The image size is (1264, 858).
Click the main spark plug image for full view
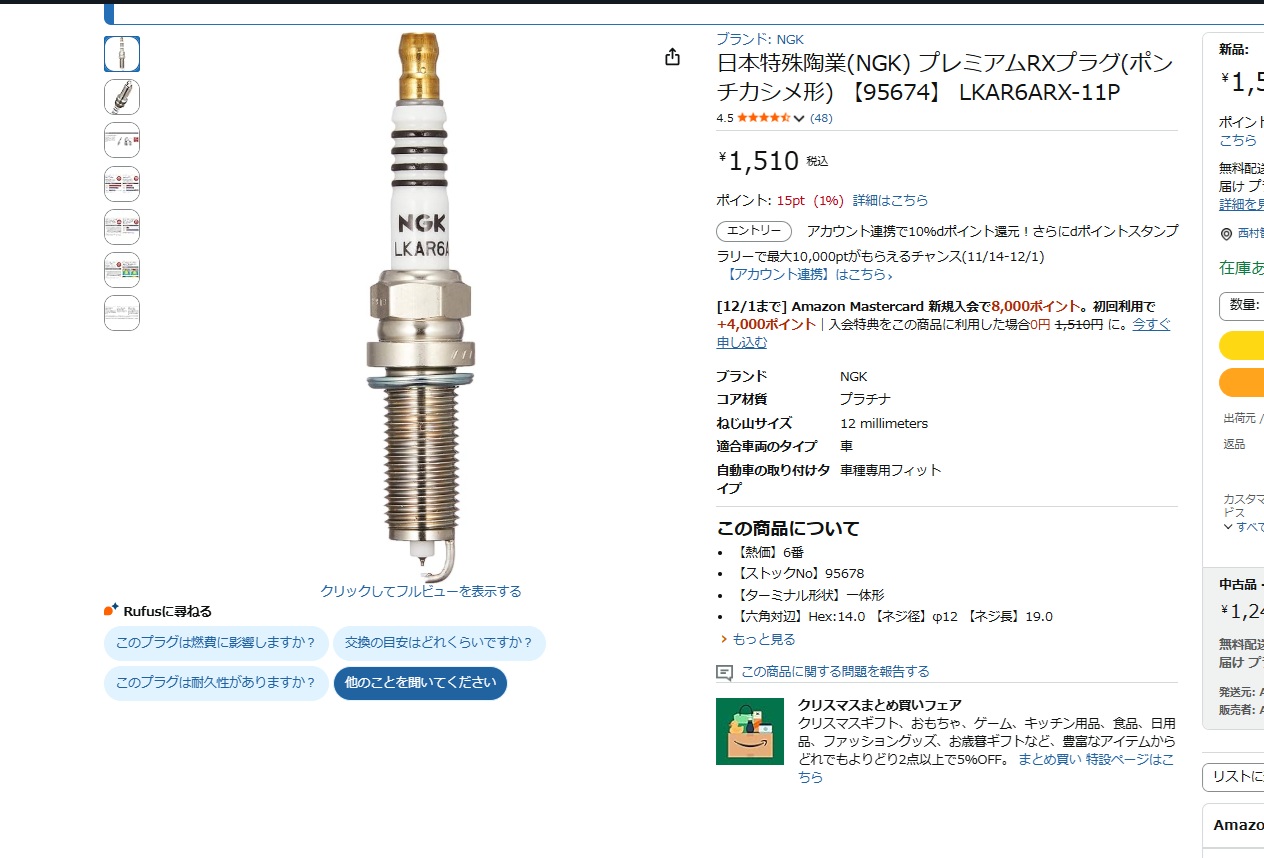(421, 305)
